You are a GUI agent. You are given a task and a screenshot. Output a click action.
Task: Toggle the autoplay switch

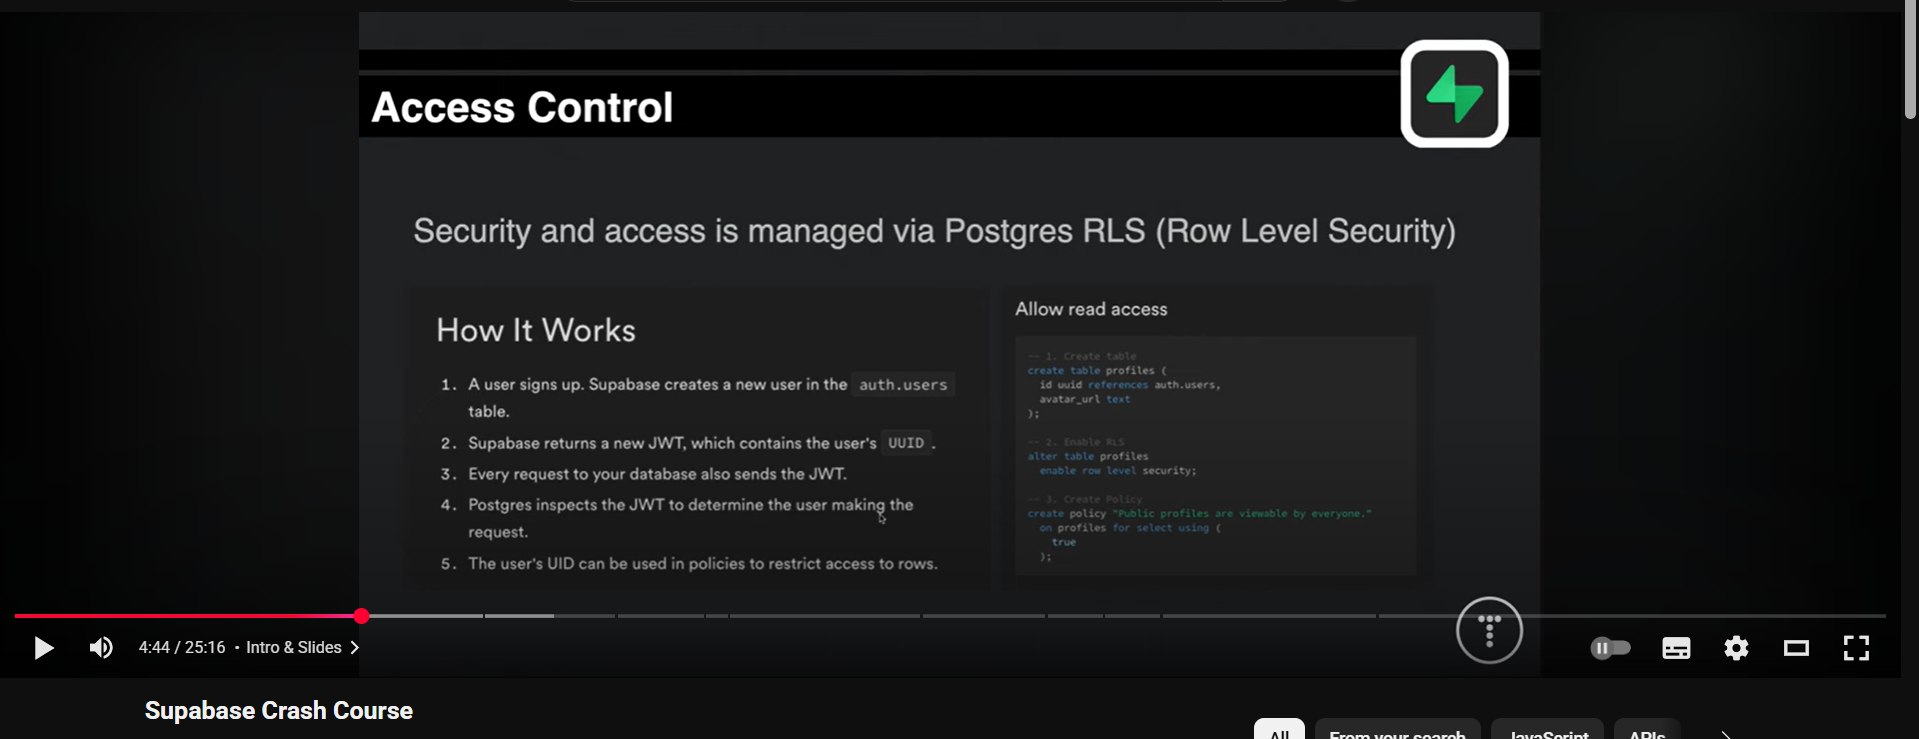pyautogui.click(x=1610, y=648)
